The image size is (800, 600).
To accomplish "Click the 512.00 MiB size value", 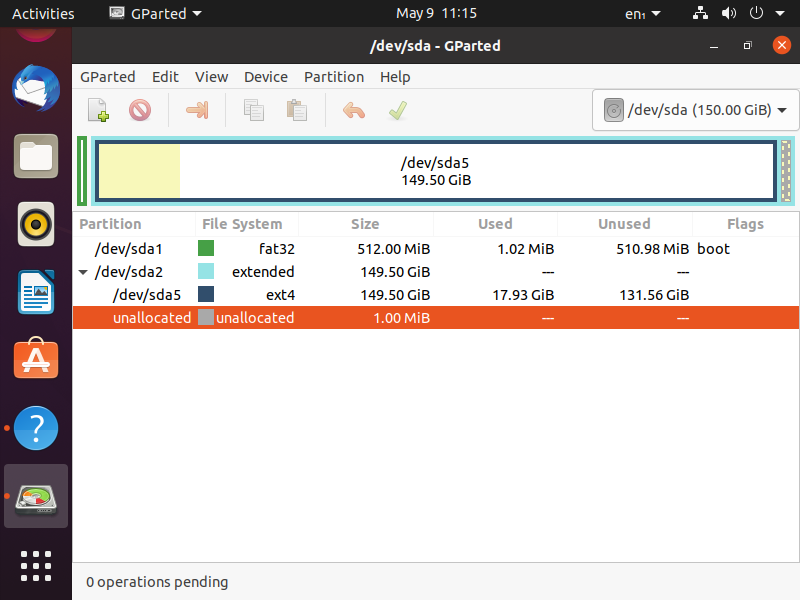I will pyautogui.click(x=393, y=249).
